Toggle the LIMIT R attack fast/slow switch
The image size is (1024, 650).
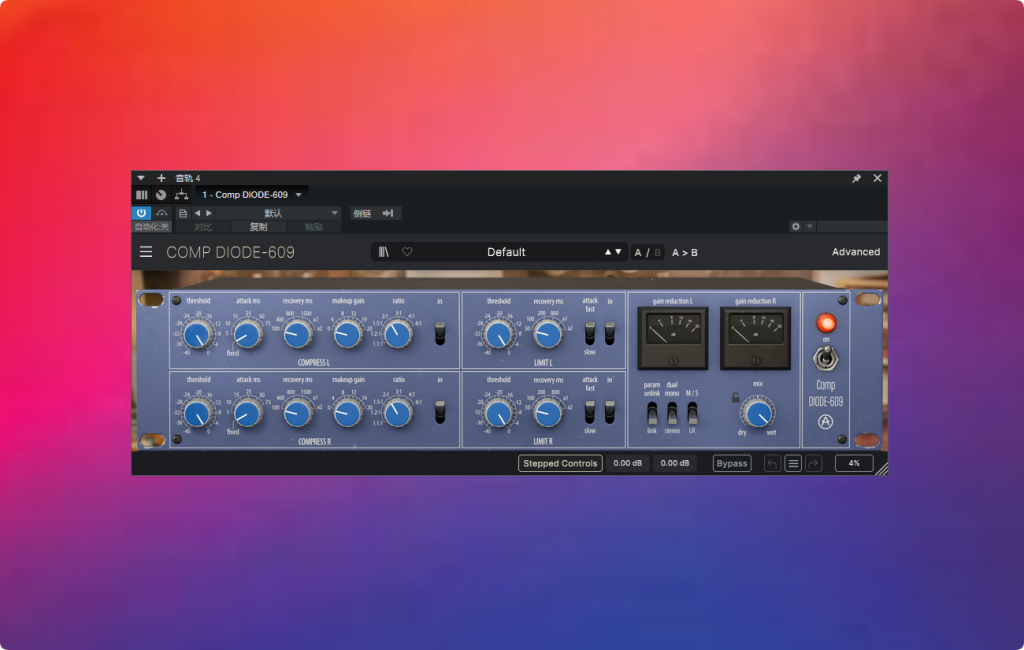pos(590,412)
